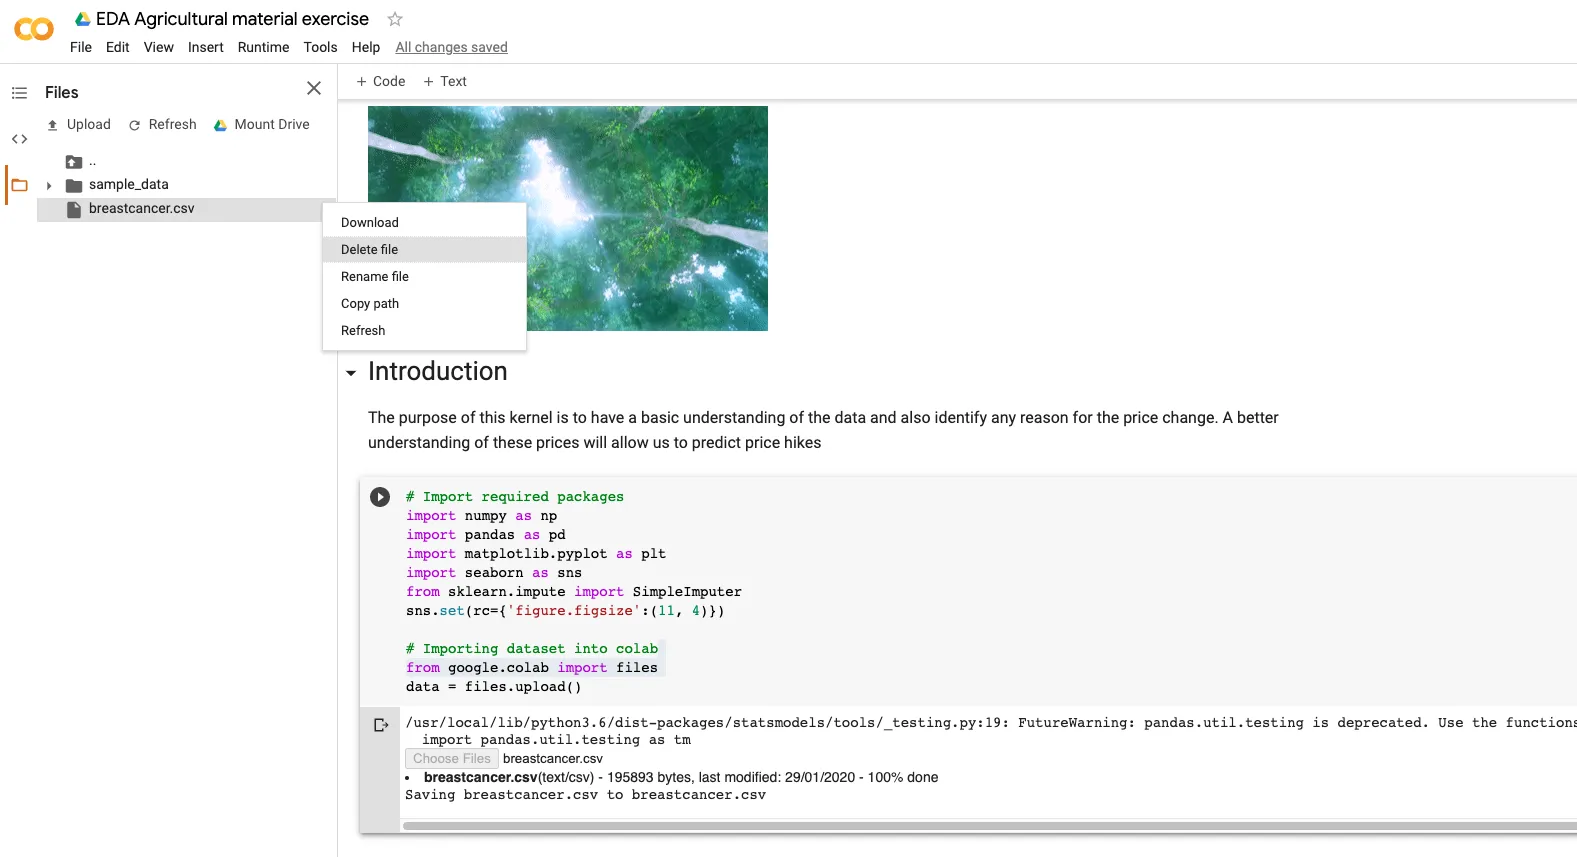1577x857 pixels.
Task: Expand the sample_data folder arrow
Action: click(49, 185)
